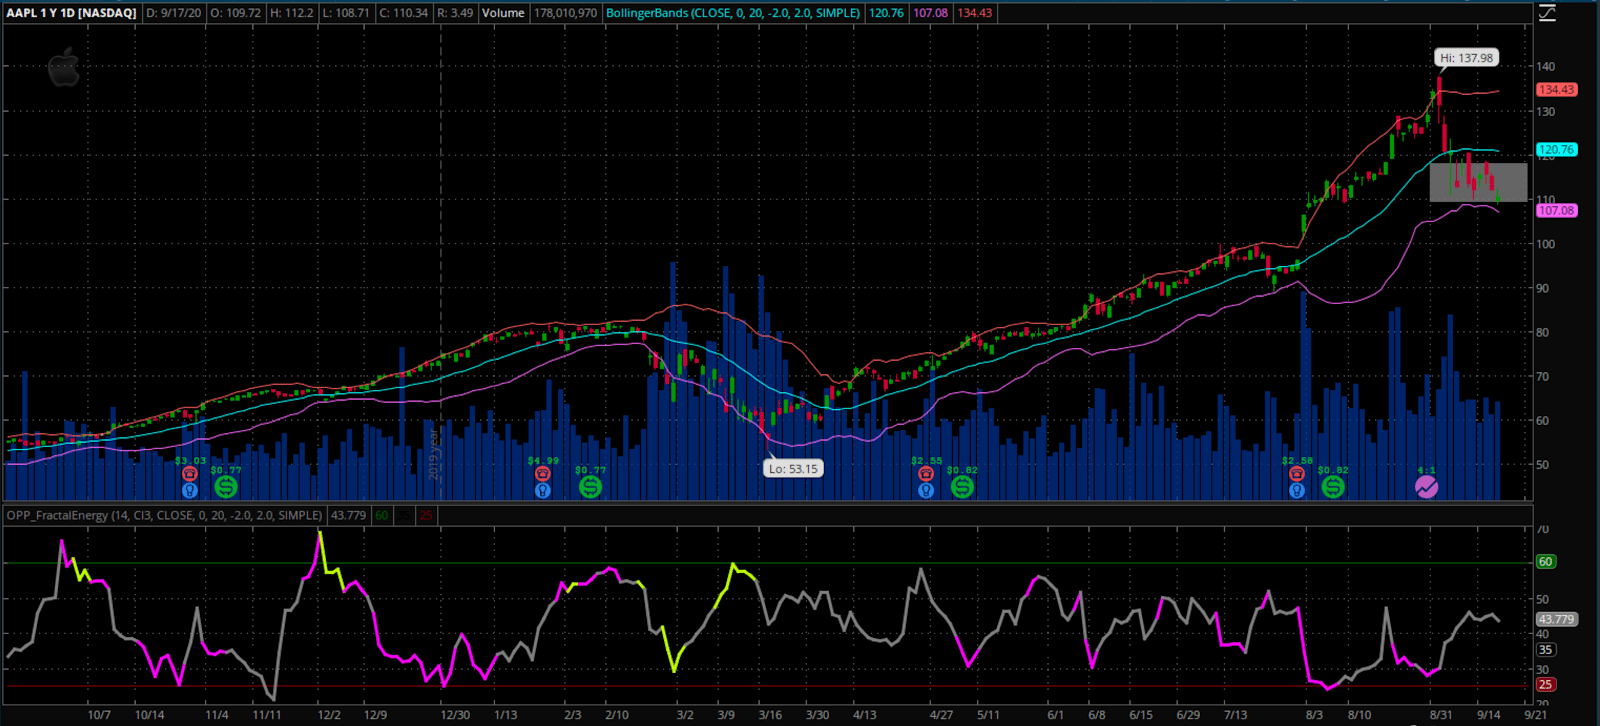Open the blue lightbulb icon under $2.58 earnings

click(1297, 490)
